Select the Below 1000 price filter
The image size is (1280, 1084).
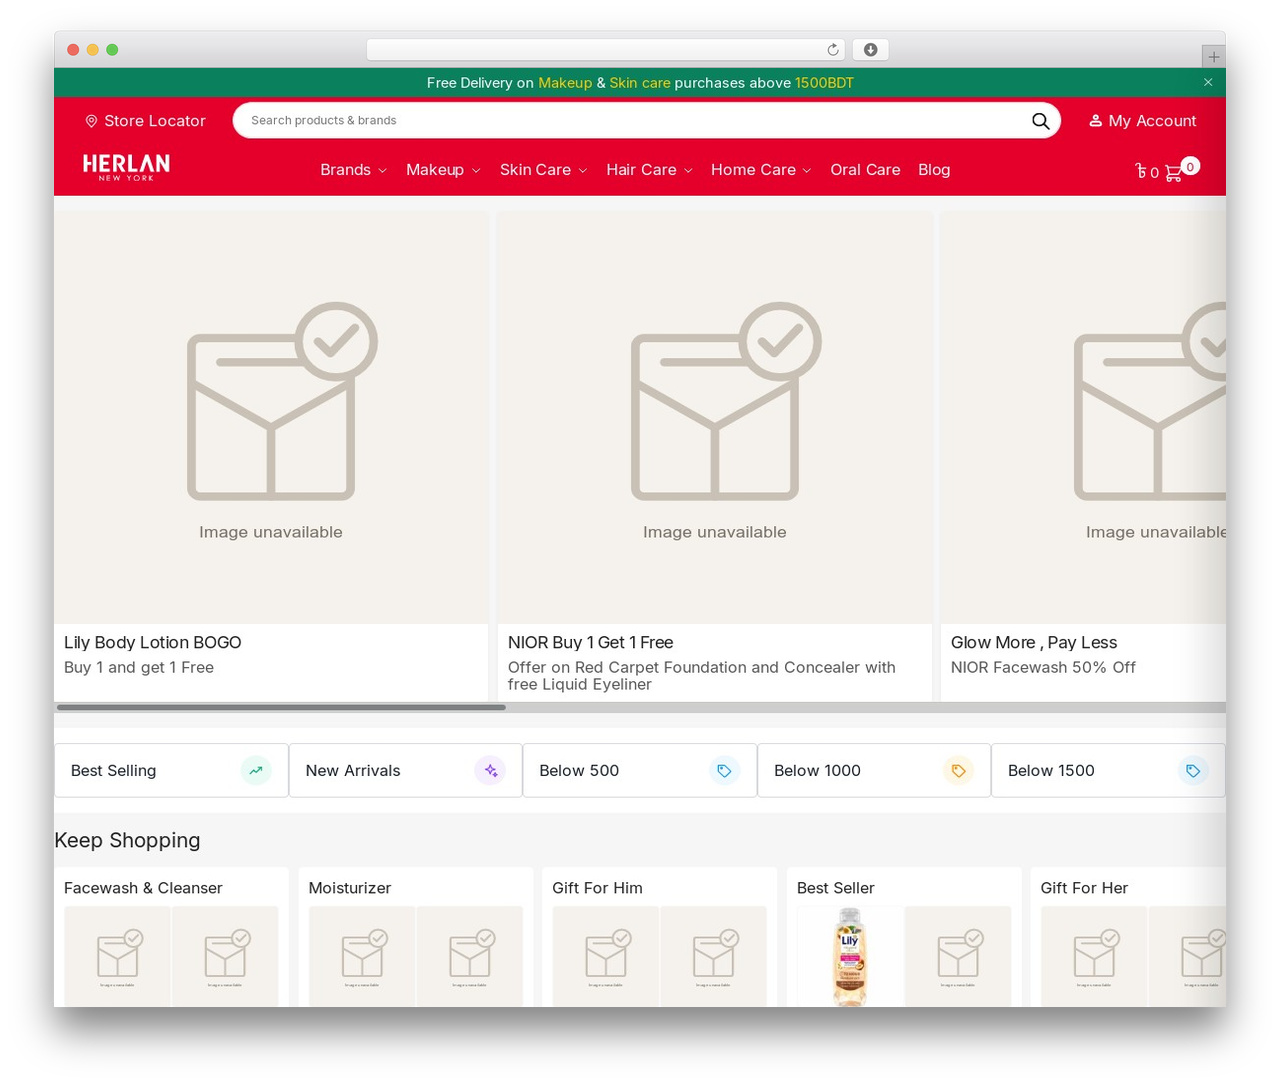point(874,771)
